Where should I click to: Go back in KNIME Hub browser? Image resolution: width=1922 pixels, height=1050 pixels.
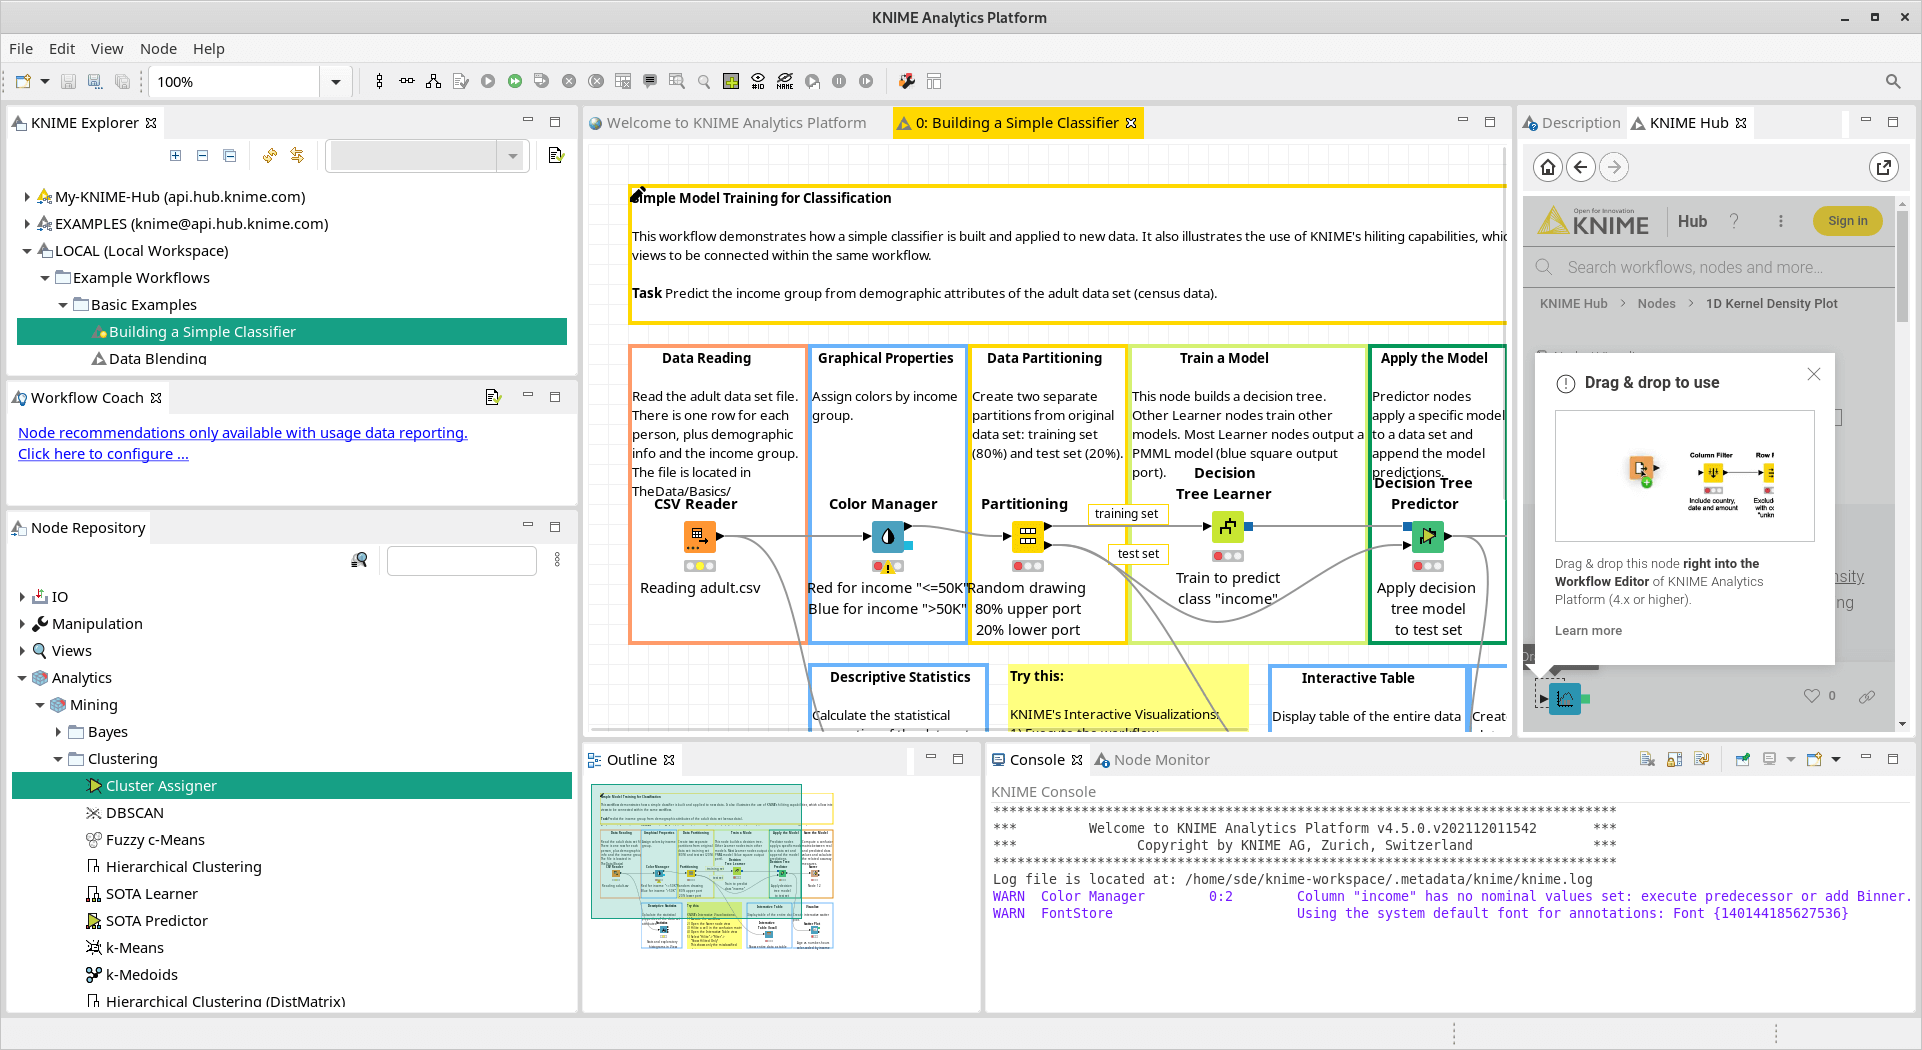coord(1581,167)
